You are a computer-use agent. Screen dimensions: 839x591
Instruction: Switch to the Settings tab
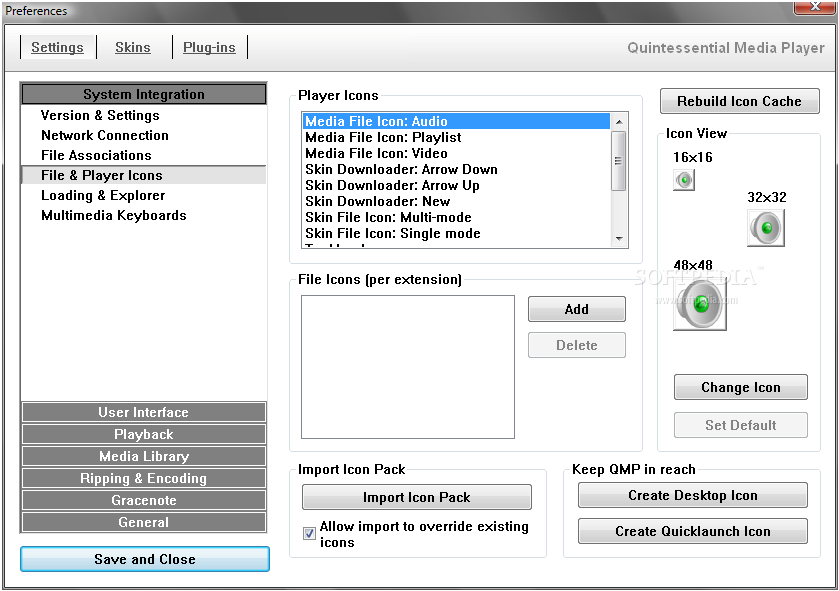[57, 47]
